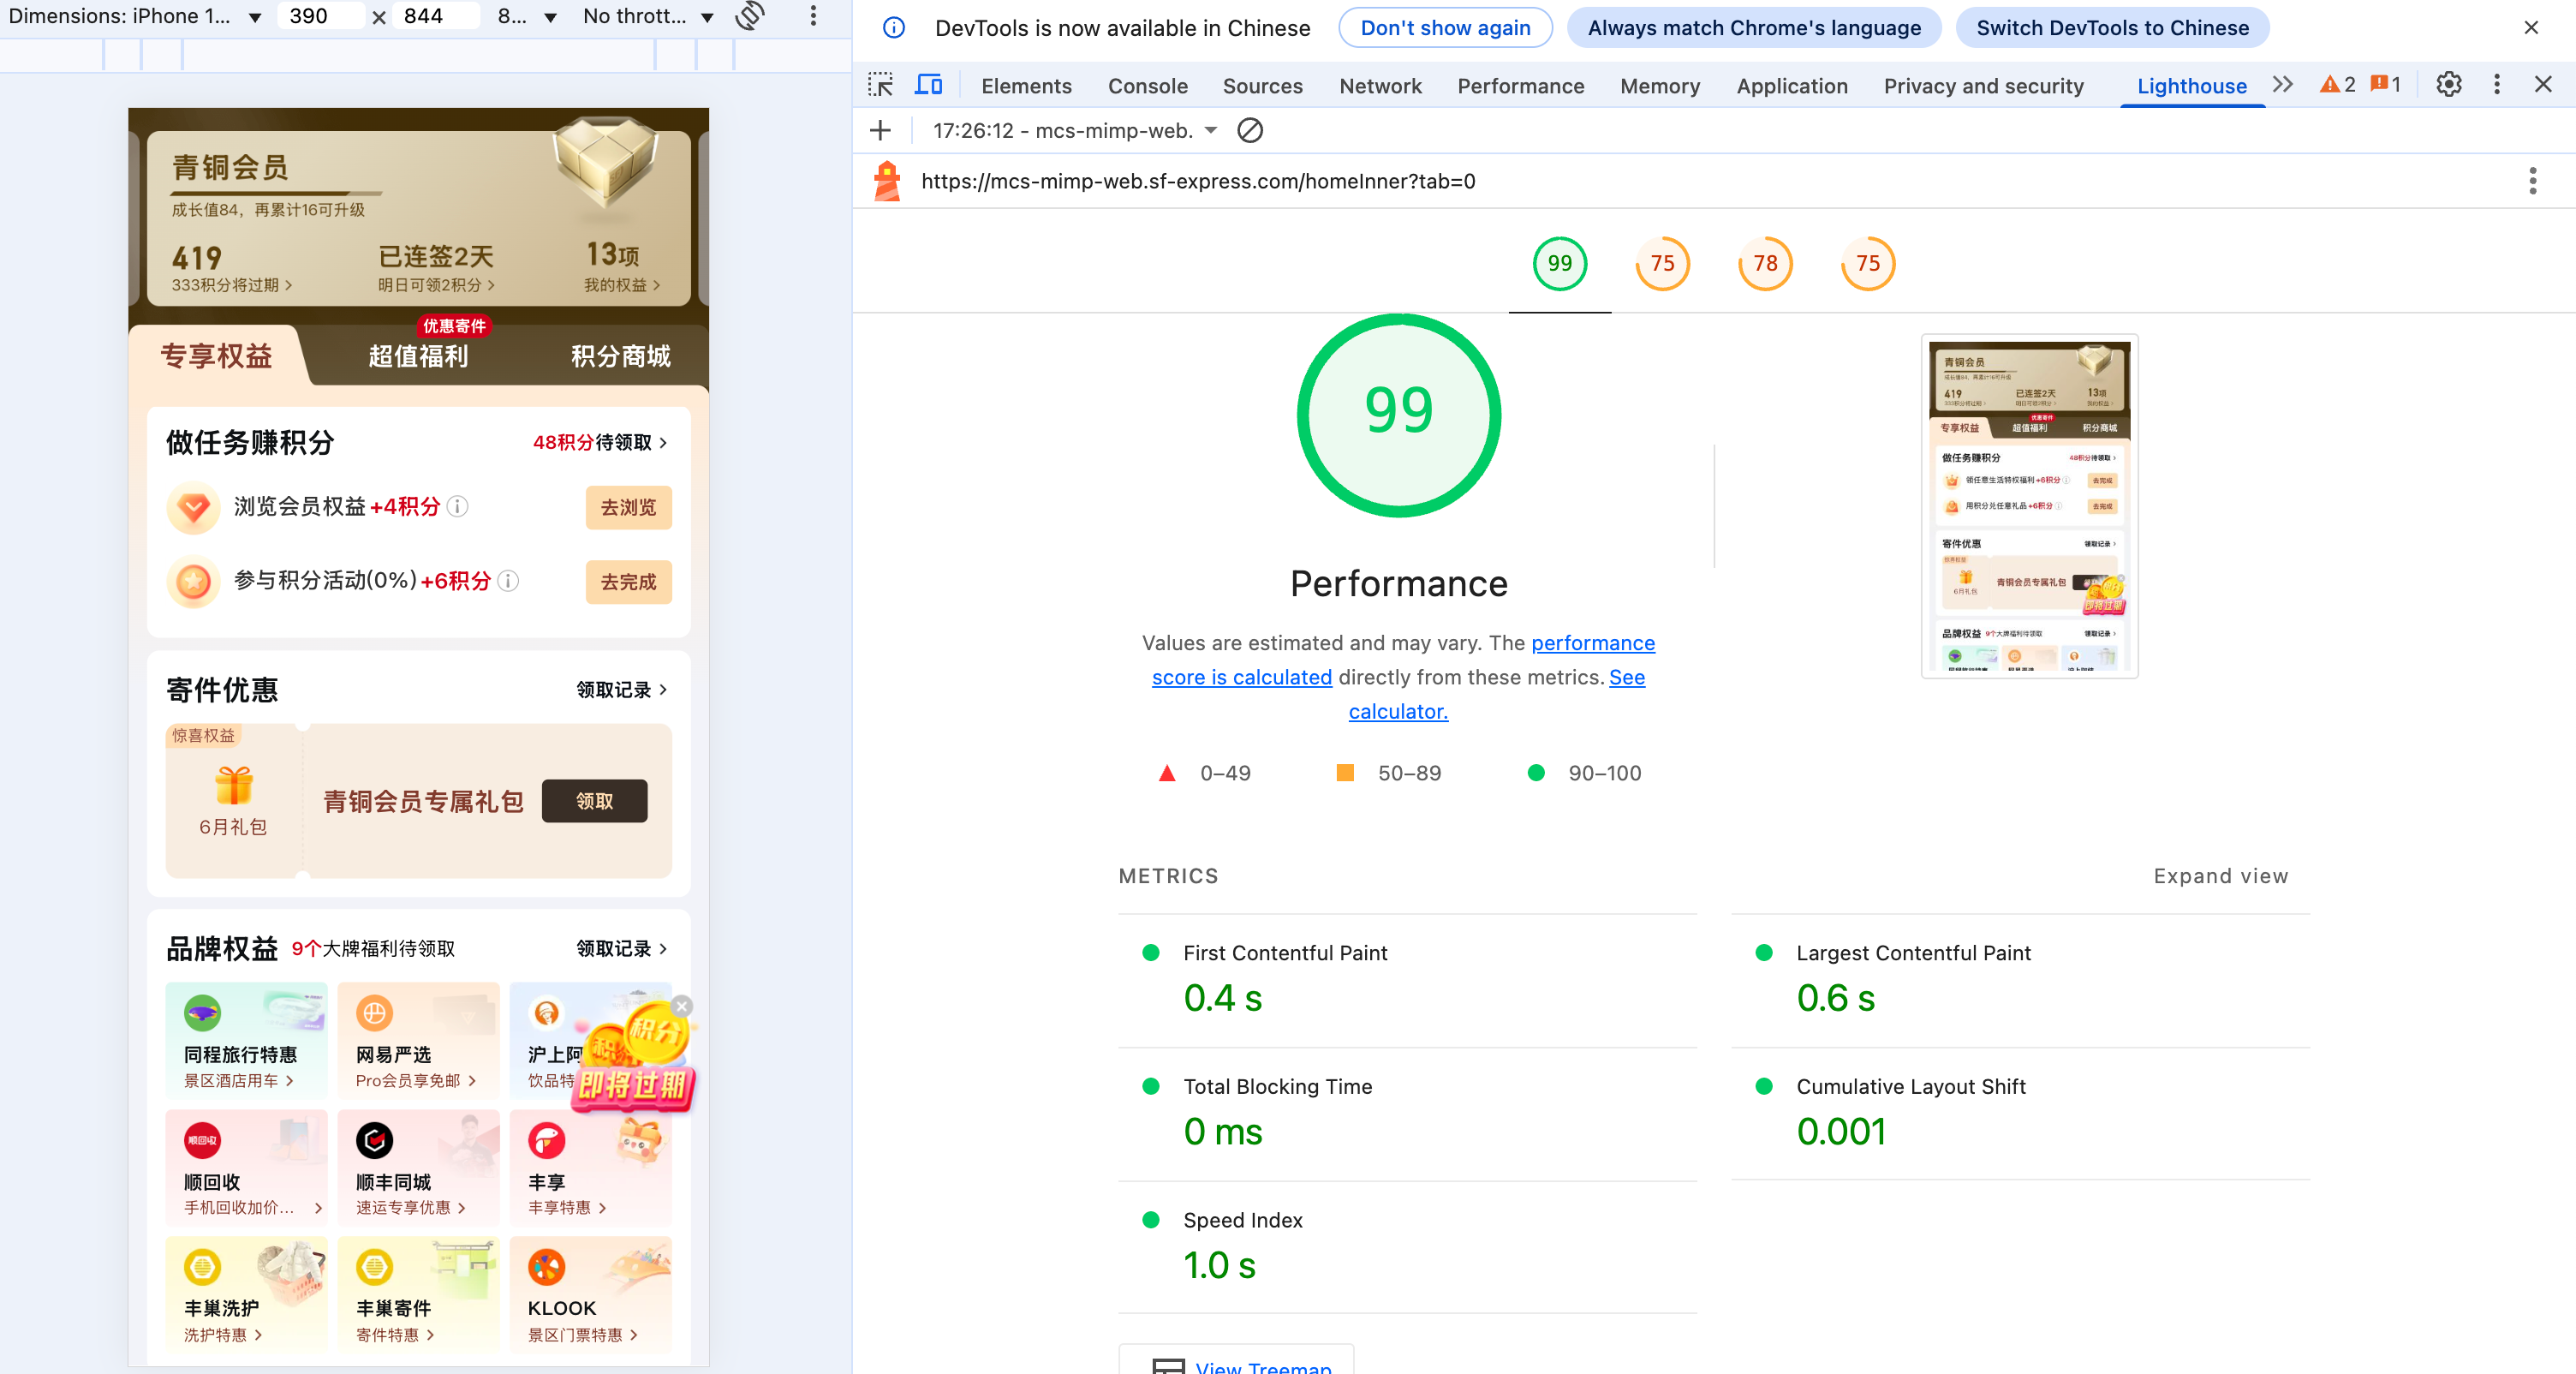Close the floating 即将过期 coin promo
The width and height of the screenshot is (2576, 1374).
682,1006
